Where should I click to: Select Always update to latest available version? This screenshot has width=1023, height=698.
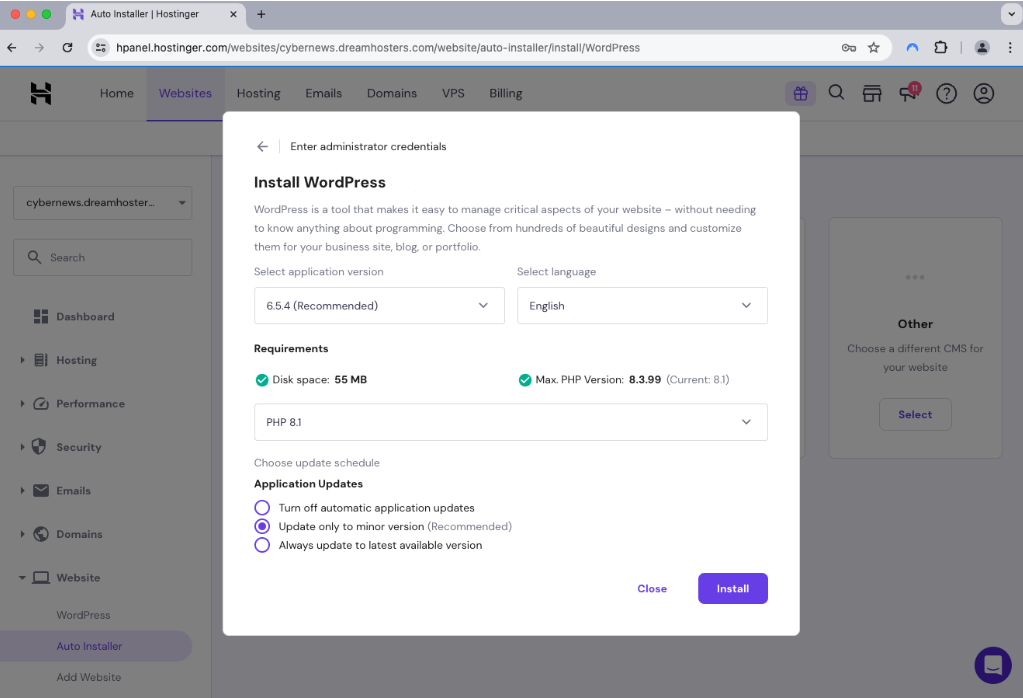click(x=262, y=545)
